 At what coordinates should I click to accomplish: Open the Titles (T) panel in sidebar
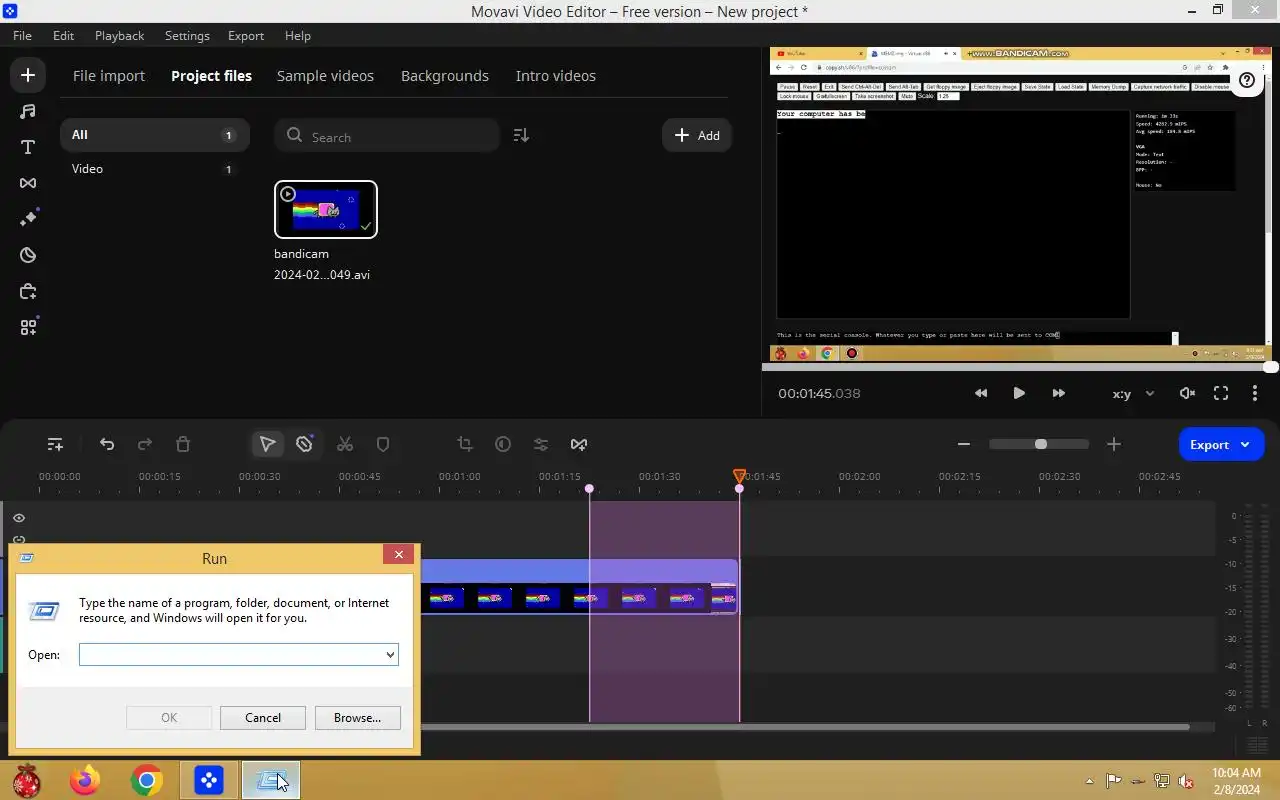click(28, 147)
